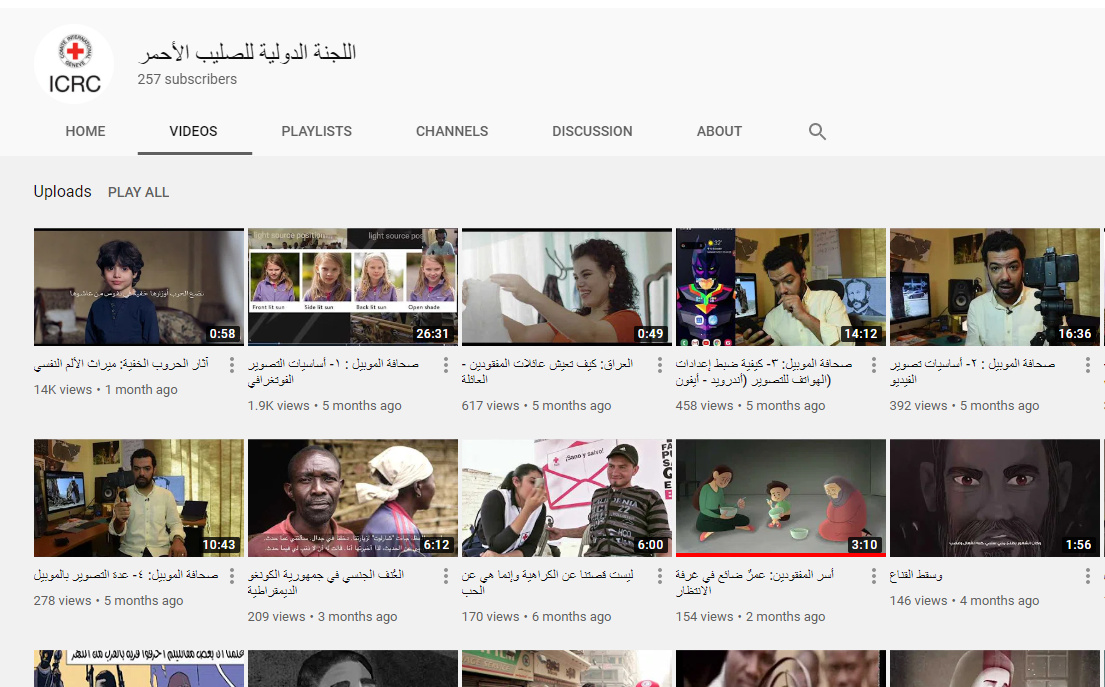Switch to the HOME tab
Image resolution: width=1105 pixels, height=687 pixels.
(x=86, y=131)
